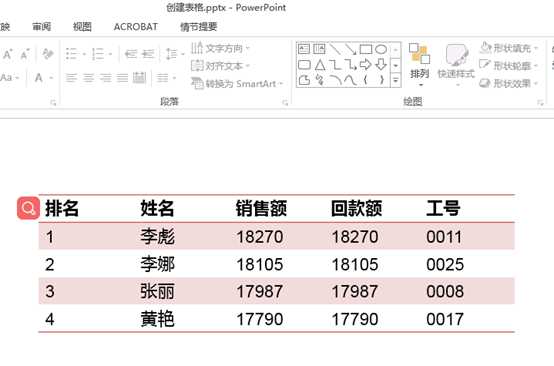The width and height of the screenshot is (554, 366).
Task: Apply the font color A button
Action: (39, 77)
